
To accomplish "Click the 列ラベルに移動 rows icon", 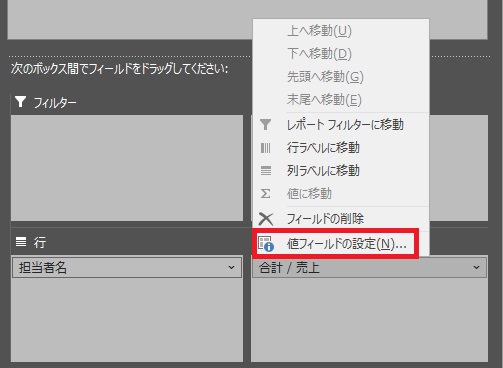I will click(x=266, y=171).
